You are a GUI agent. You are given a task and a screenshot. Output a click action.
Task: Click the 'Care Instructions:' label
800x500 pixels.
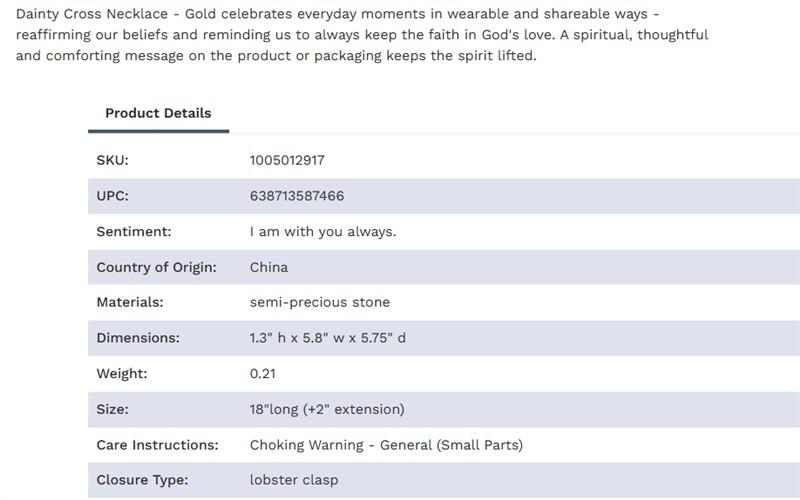coord(157,445)
